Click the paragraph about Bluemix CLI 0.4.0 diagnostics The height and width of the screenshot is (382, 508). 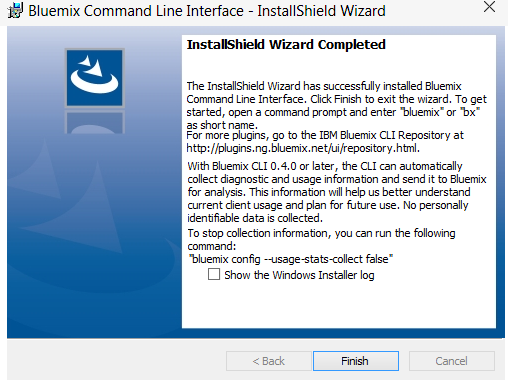(337, 192)
